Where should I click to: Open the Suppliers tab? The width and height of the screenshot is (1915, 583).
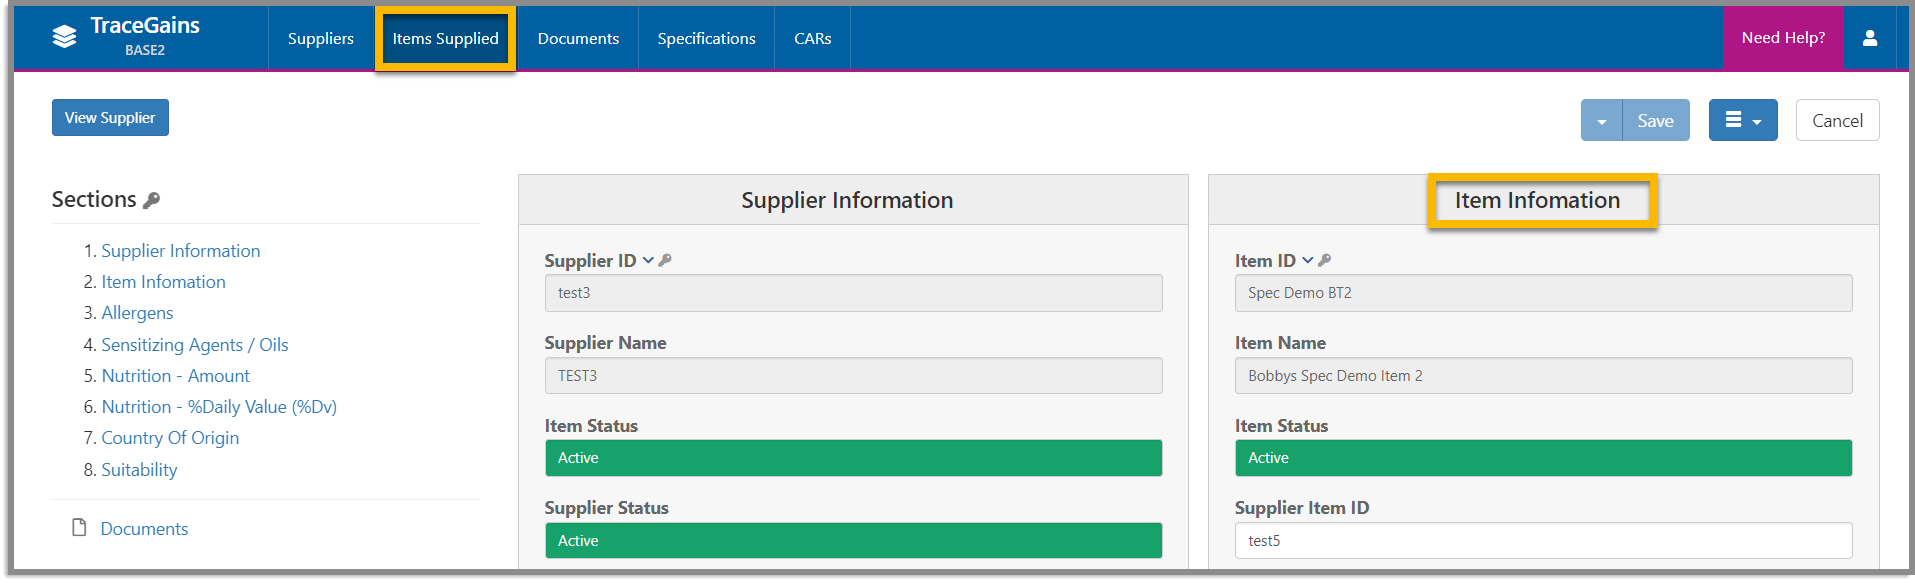point(321,38)
